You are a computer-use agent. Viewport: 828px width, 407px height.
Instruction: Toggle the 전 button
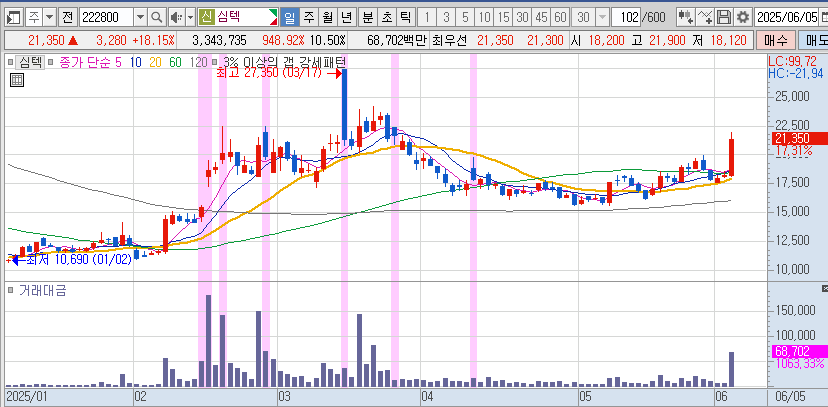(x=67, y=18)
